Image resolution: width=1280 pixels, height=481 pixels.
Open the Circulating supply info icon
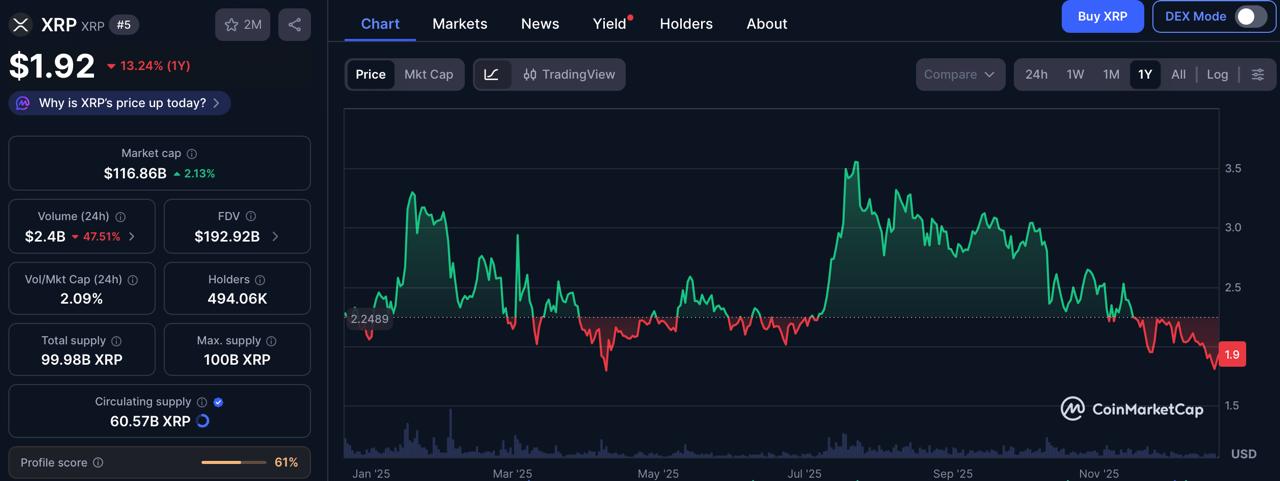click(202, 402)
